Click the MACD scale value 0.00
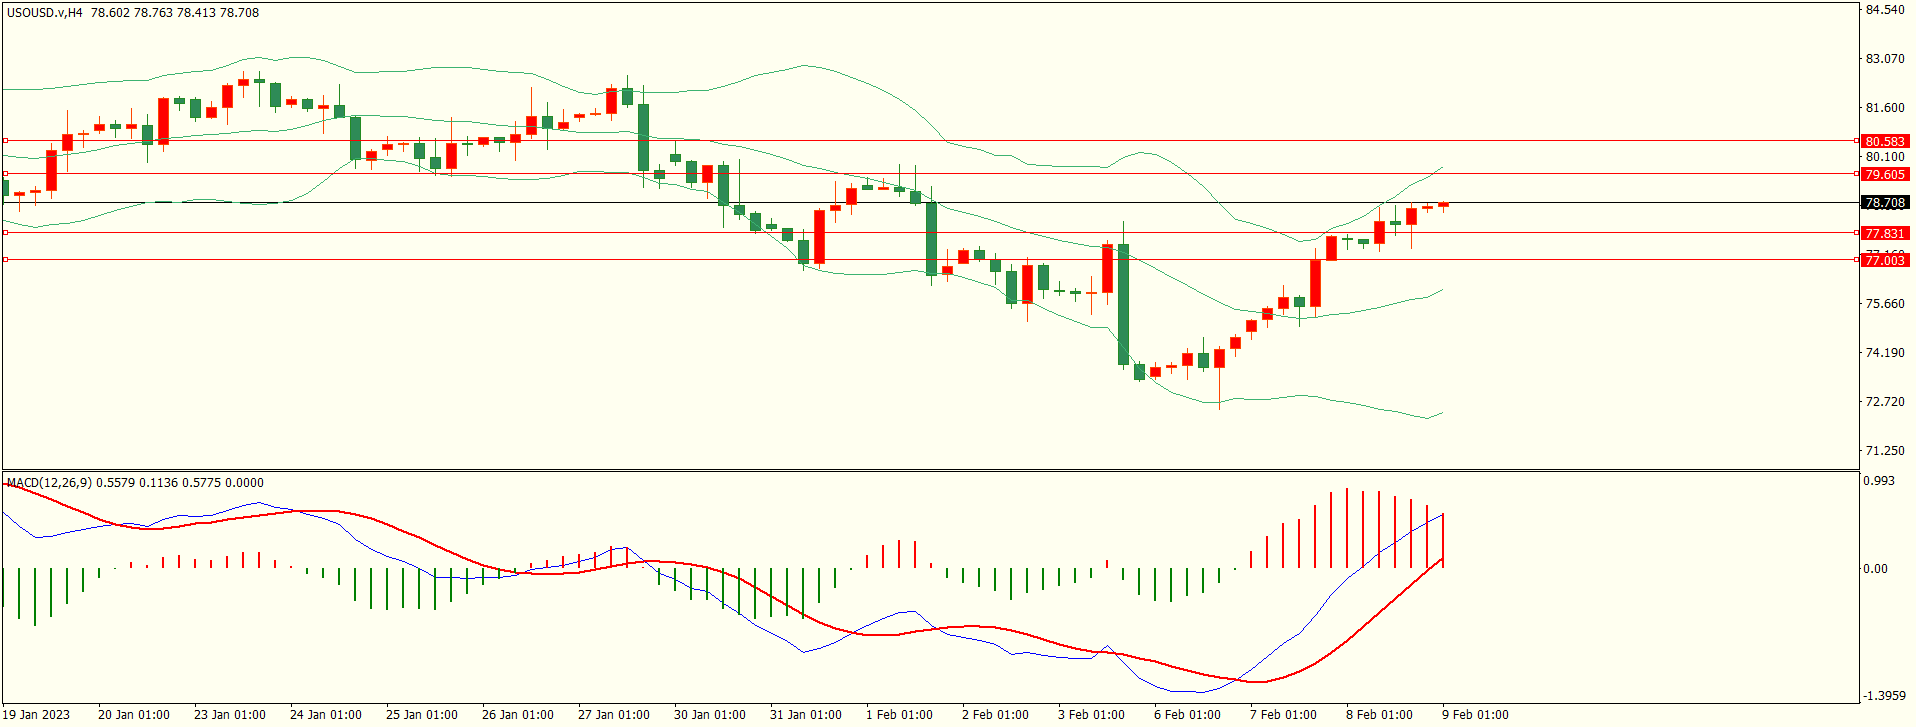This screenshot has height=727, width=1916. [1876, 569]
